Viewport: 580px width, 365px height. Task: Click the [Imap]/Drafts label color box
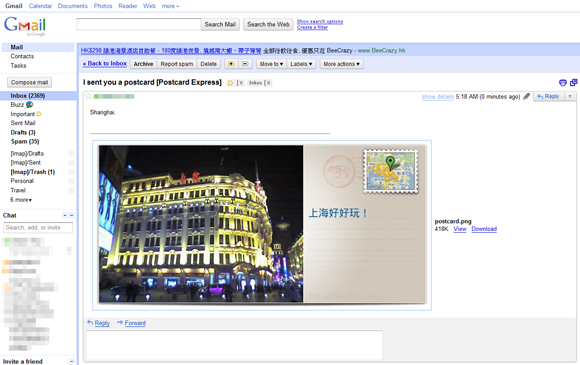[71, 153]
